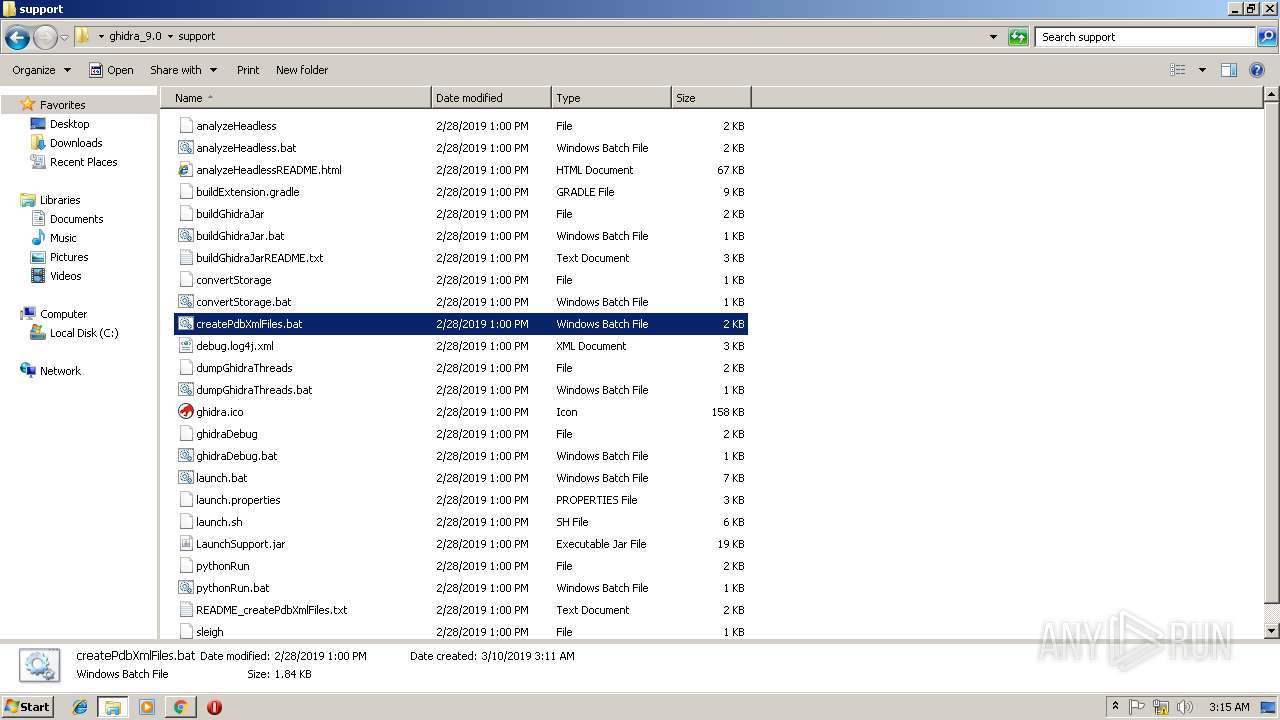Select the launch.bat file icon
The height and width of the screenshot is (720, 1280).
point(185,478)
